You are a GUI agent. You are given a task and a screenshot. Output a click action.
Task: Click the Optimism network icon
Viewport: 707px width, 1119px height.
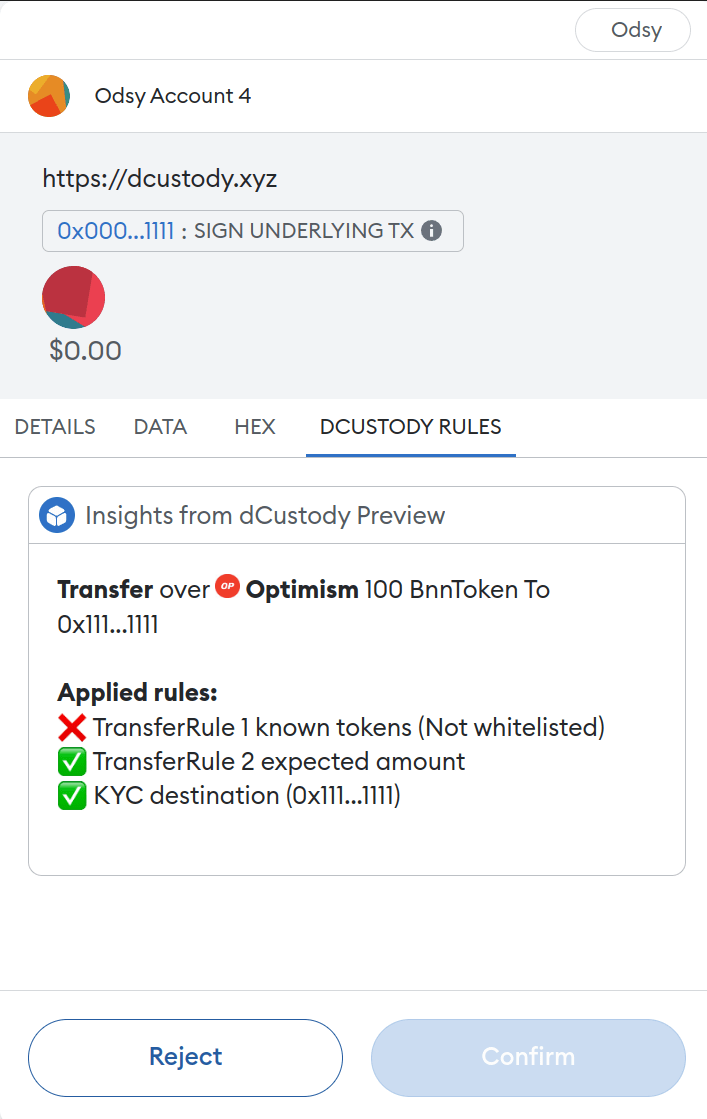228,587
